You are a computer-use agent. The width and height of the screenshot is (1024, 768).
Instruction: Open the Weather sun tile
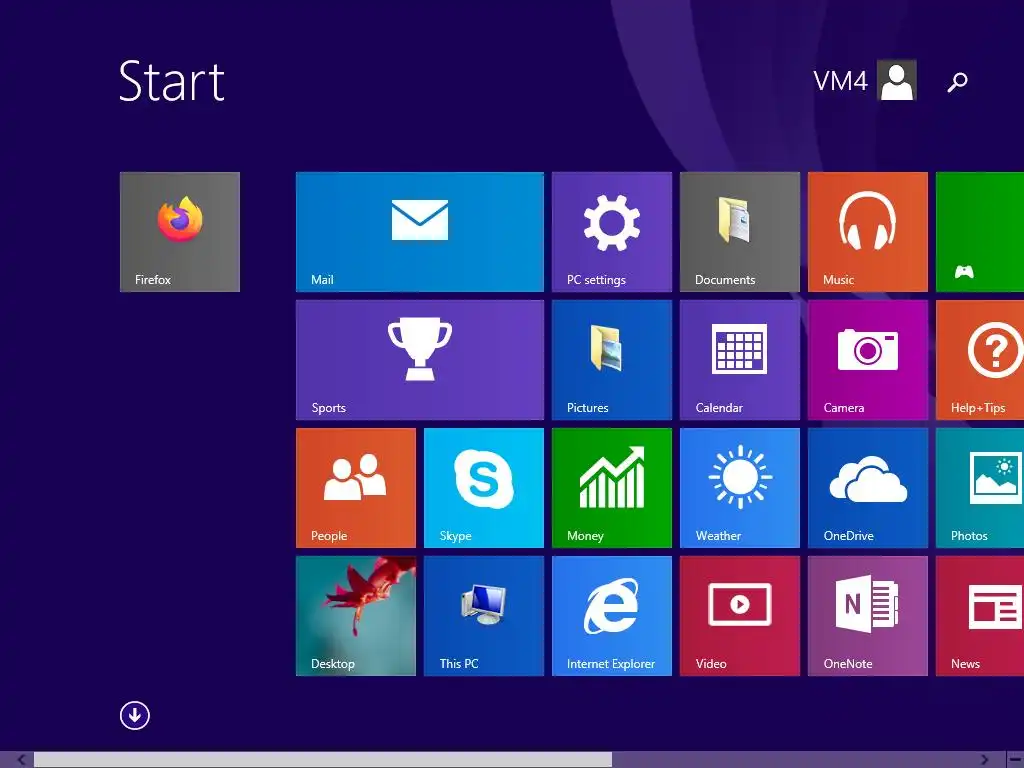(x=739, y=488)
